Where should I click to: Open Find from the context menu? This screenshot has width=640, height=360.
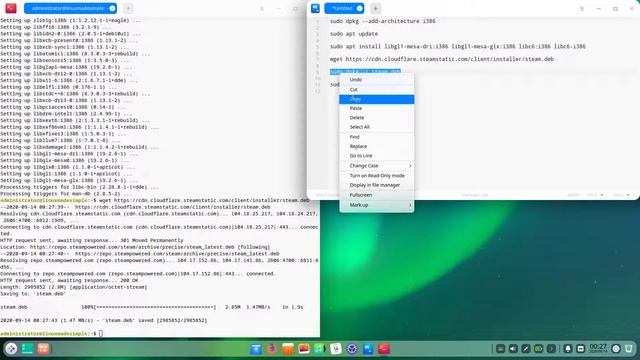point(376,137)
